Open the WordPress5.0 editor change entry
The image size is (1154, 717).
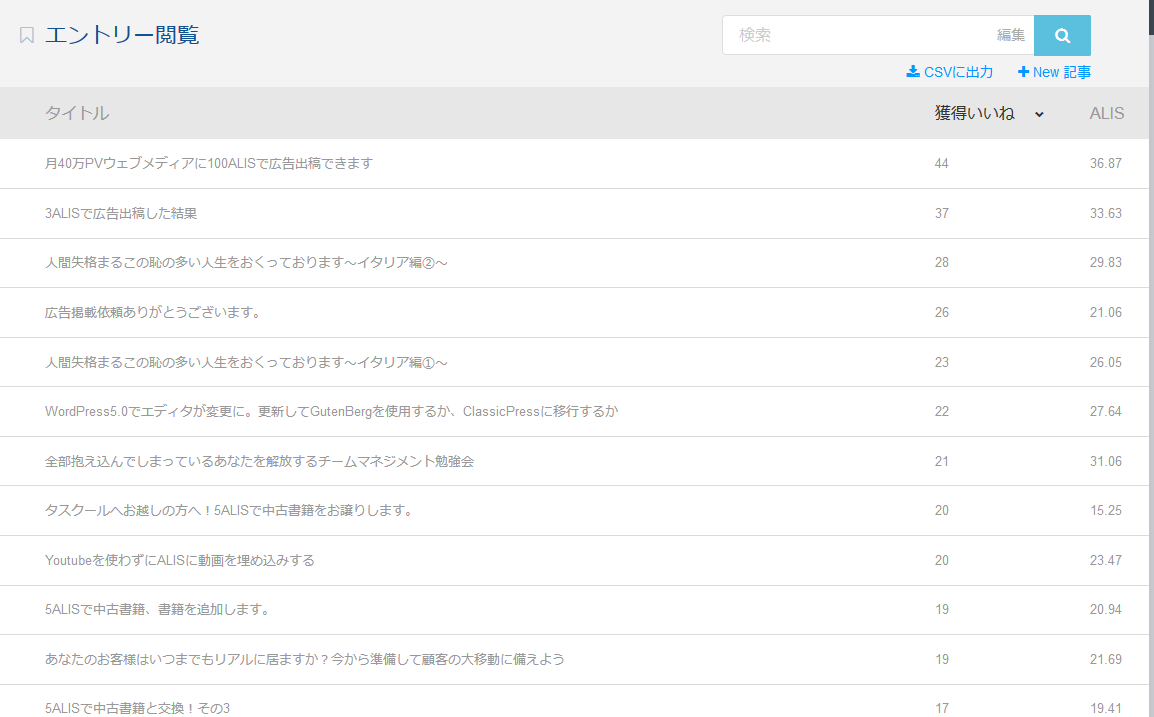(331, 411)
